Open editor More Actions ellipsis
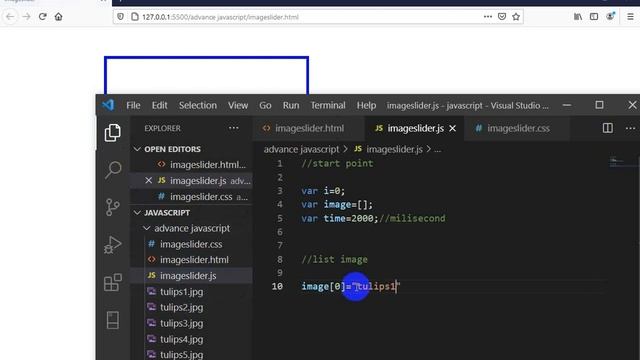 pyautogui.click(x=630, y=128)
